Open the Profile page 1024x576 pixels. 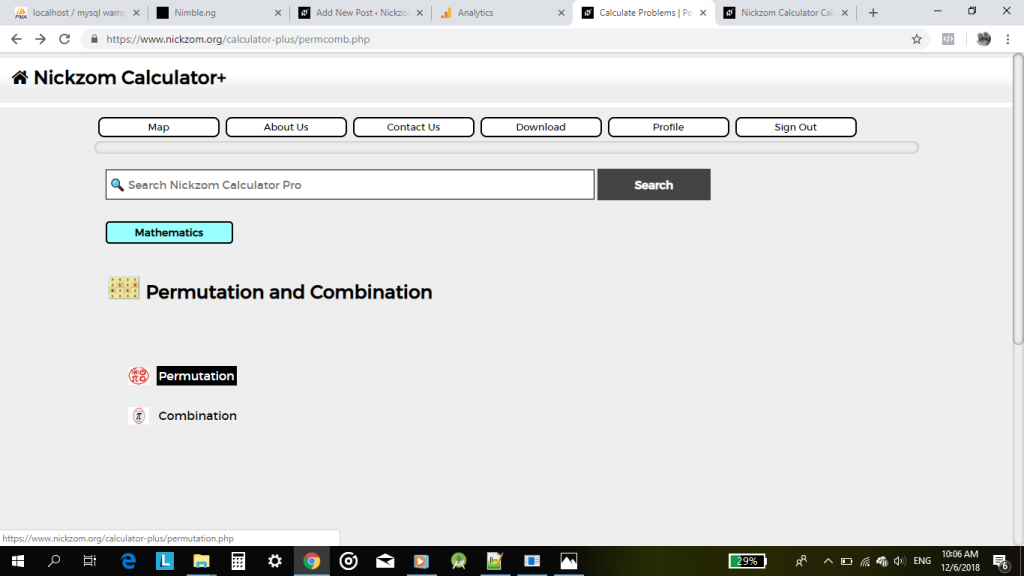pyautogui.click(x=668, y=127)
